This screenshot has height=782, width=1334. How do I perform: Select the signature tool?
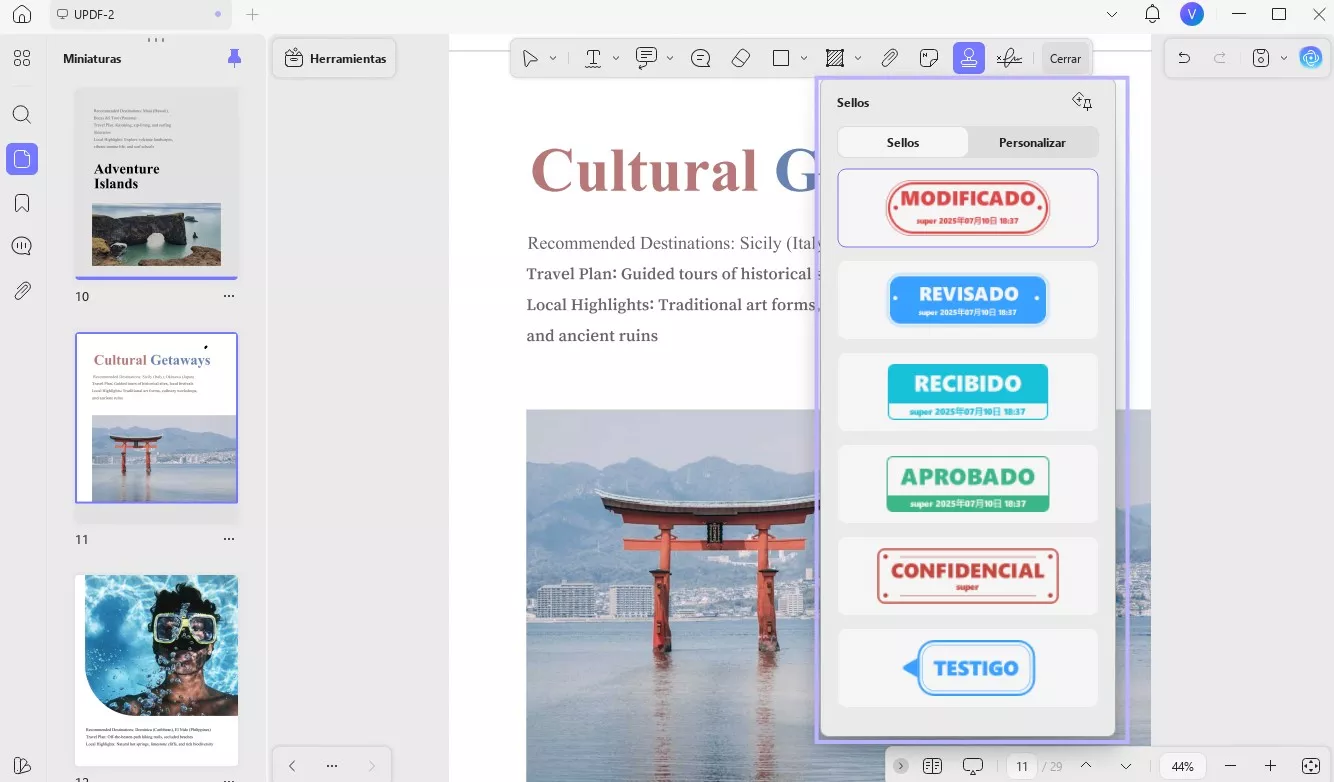coord(1010,59)
